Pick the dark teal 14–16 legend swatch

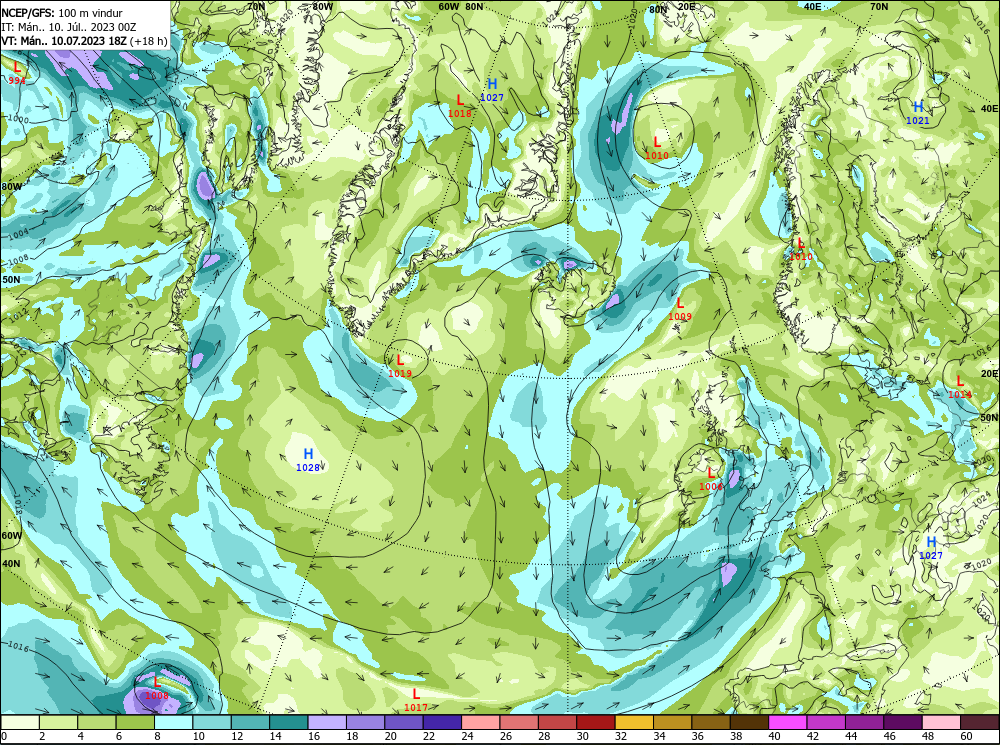pos(289,722)
